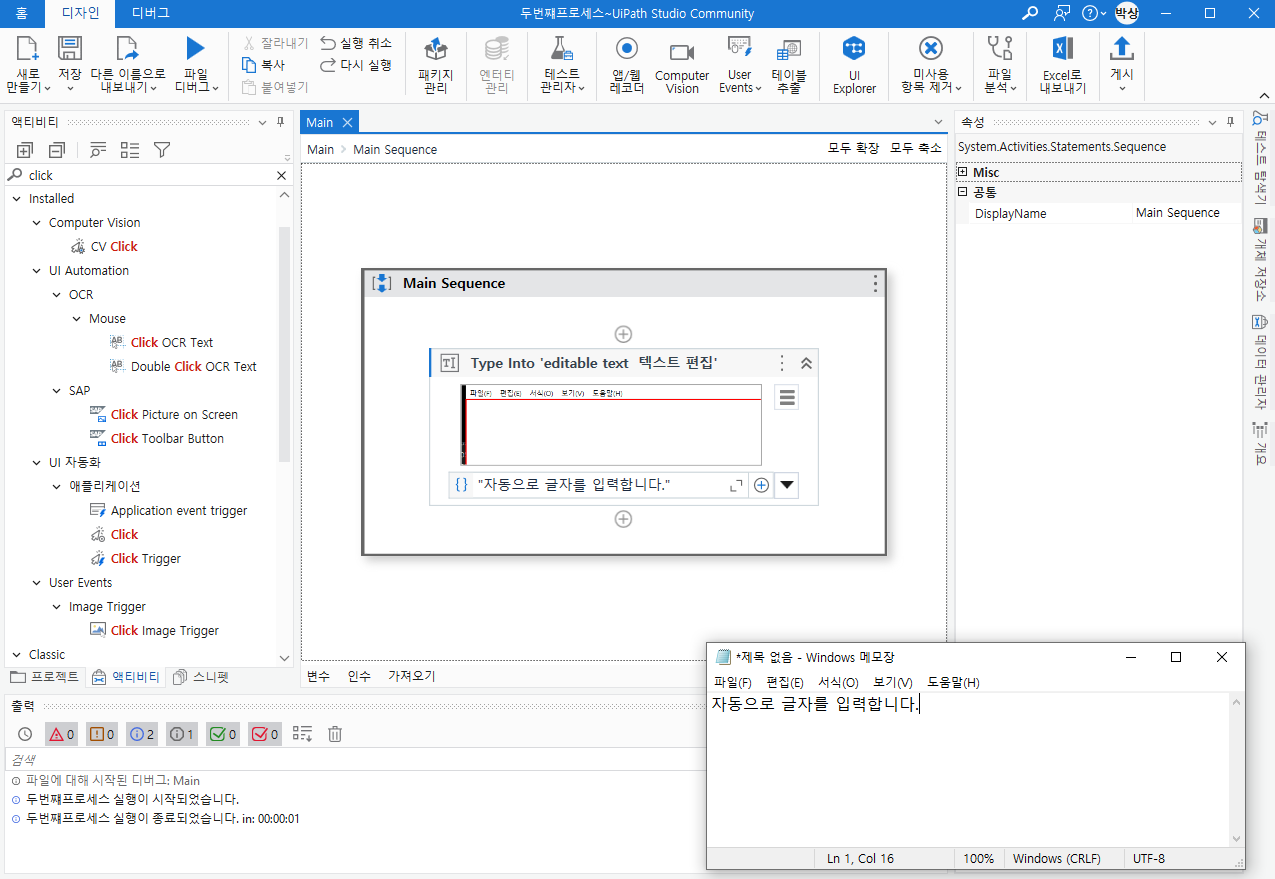Collapse the Computer Vision tree node
The width and height of the screenshot is (1275, 879).
(x=37, y=222)
